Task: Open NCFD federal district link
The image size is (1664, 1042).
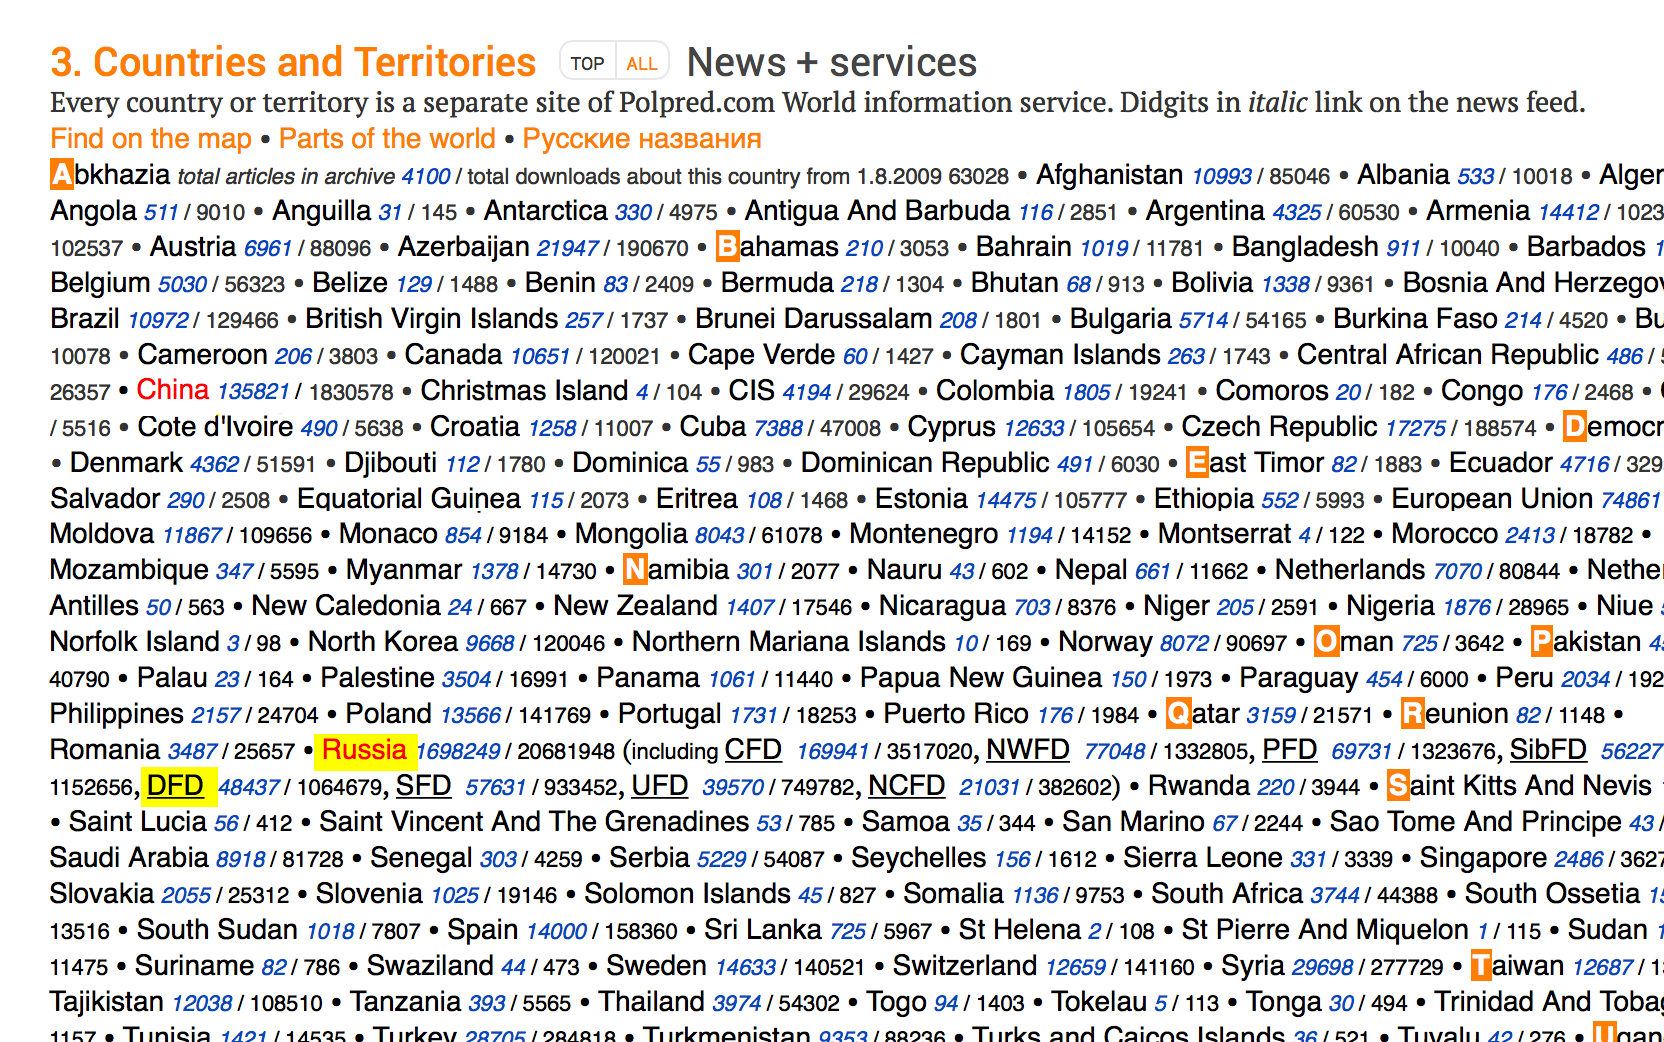Action: coord(906,787)
